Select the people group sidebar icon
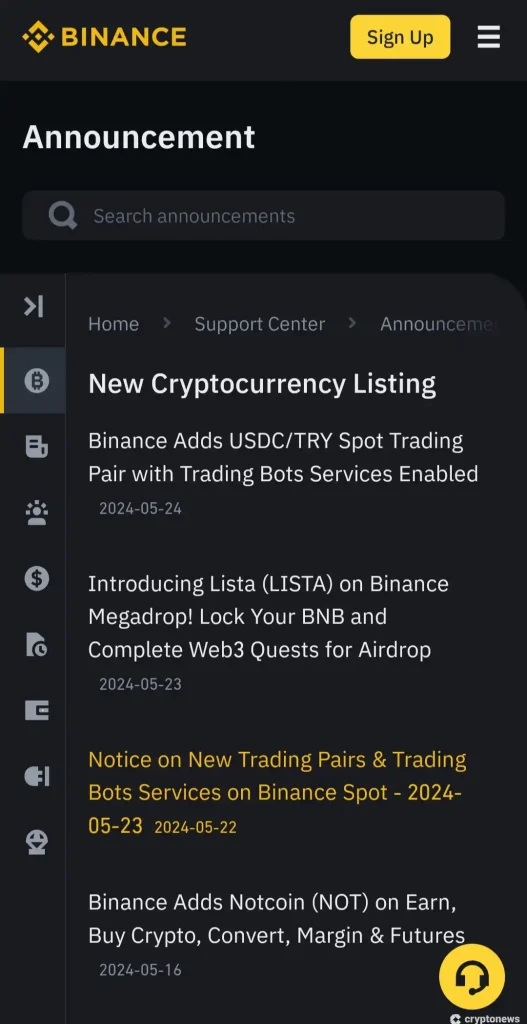Screen dimensions: 527x1024 click(x=37, y=513)
